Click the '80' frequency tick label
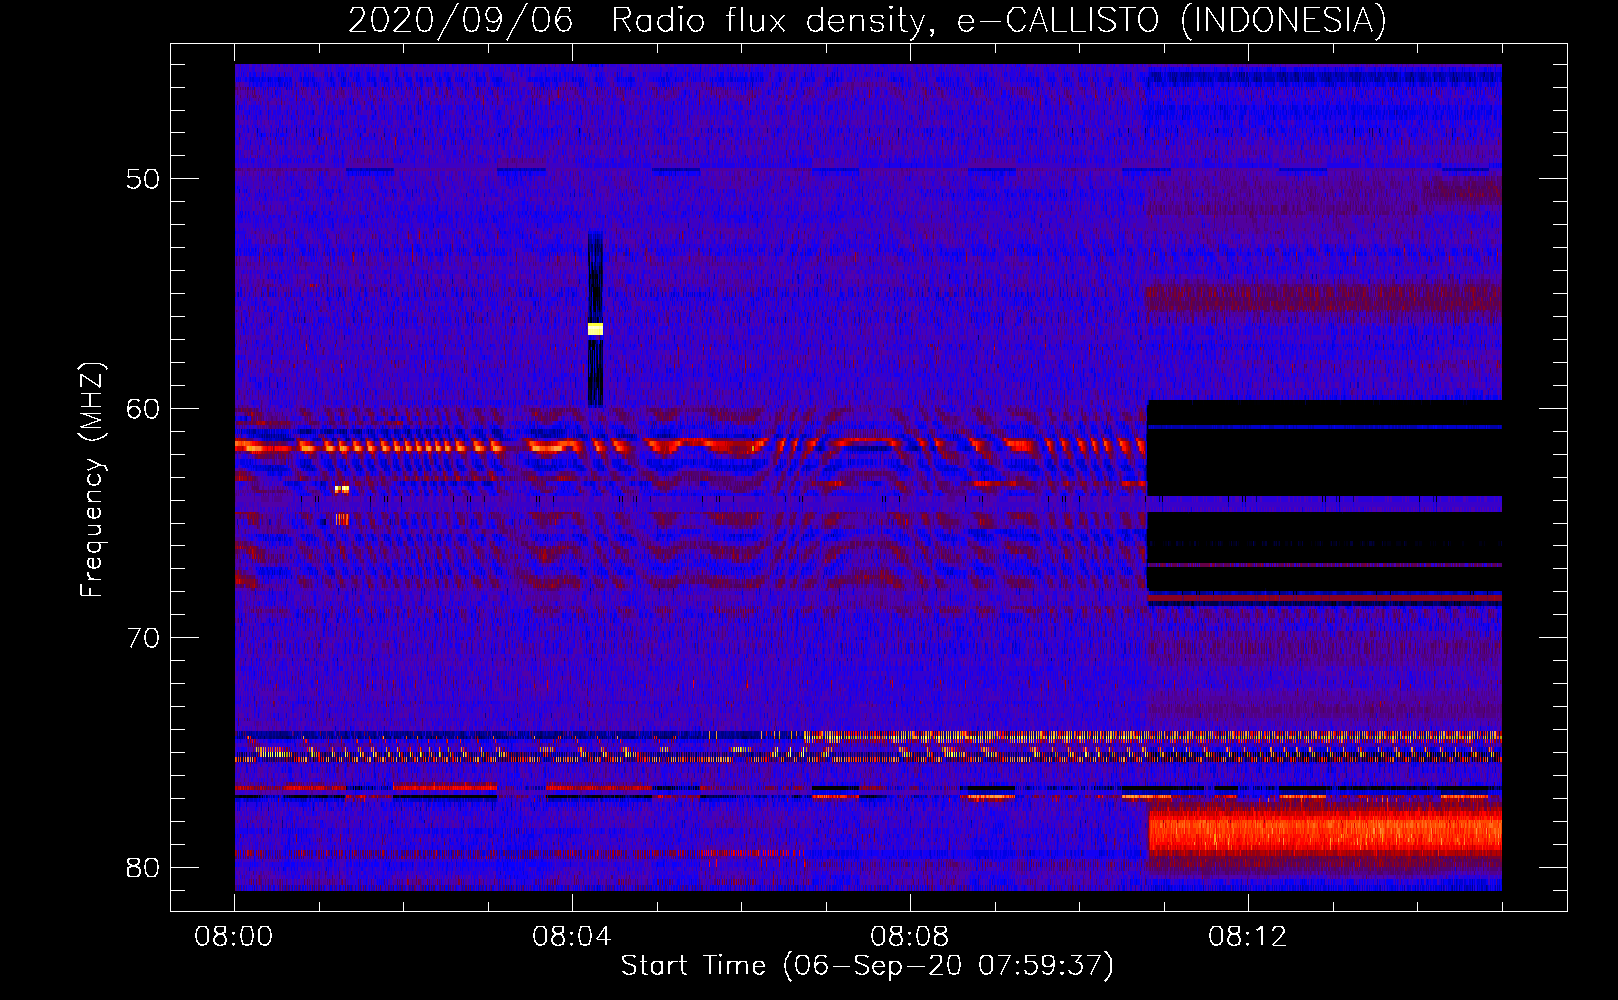Viewport: 1618px width, 1000px height. pyautogui.click(x=143, y=867)
